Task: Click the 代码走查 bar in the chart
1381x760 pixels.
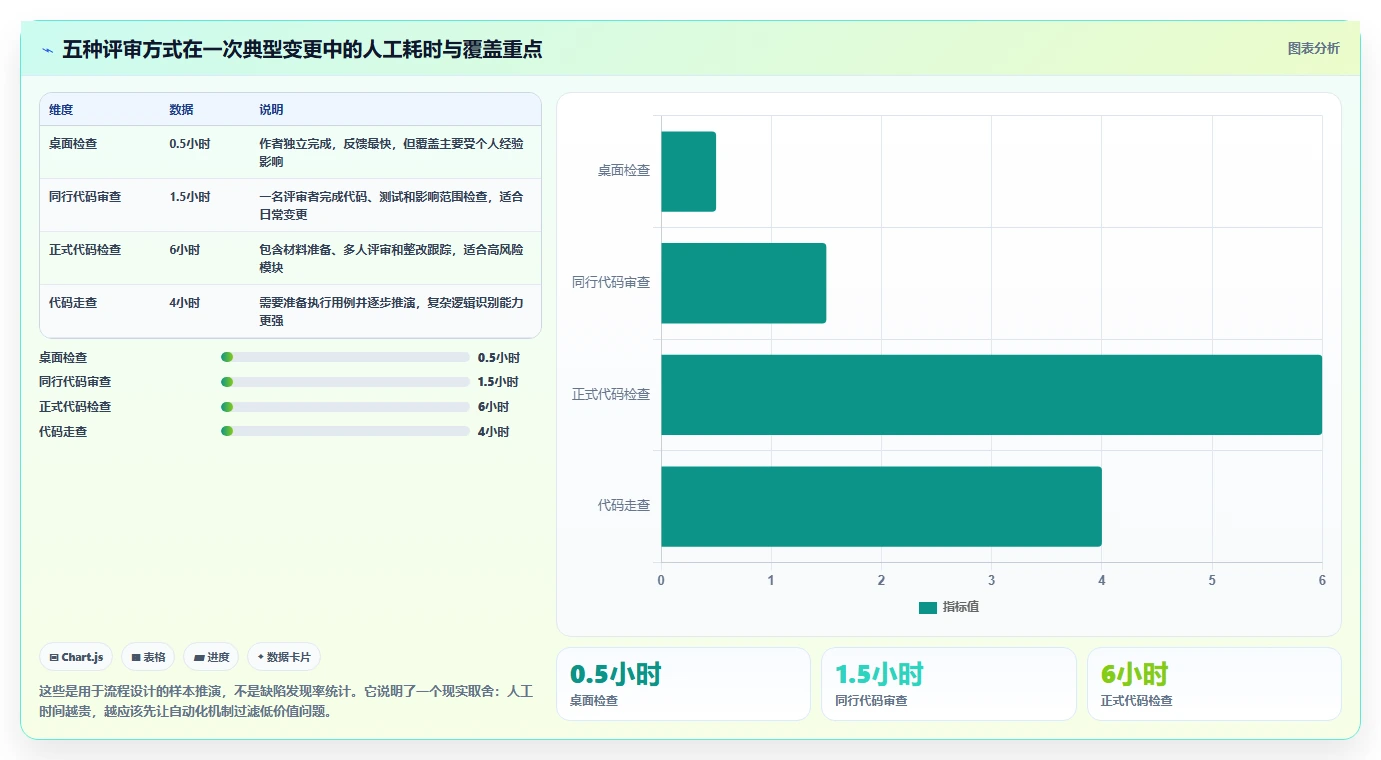Action: click(x=881, y=506)
